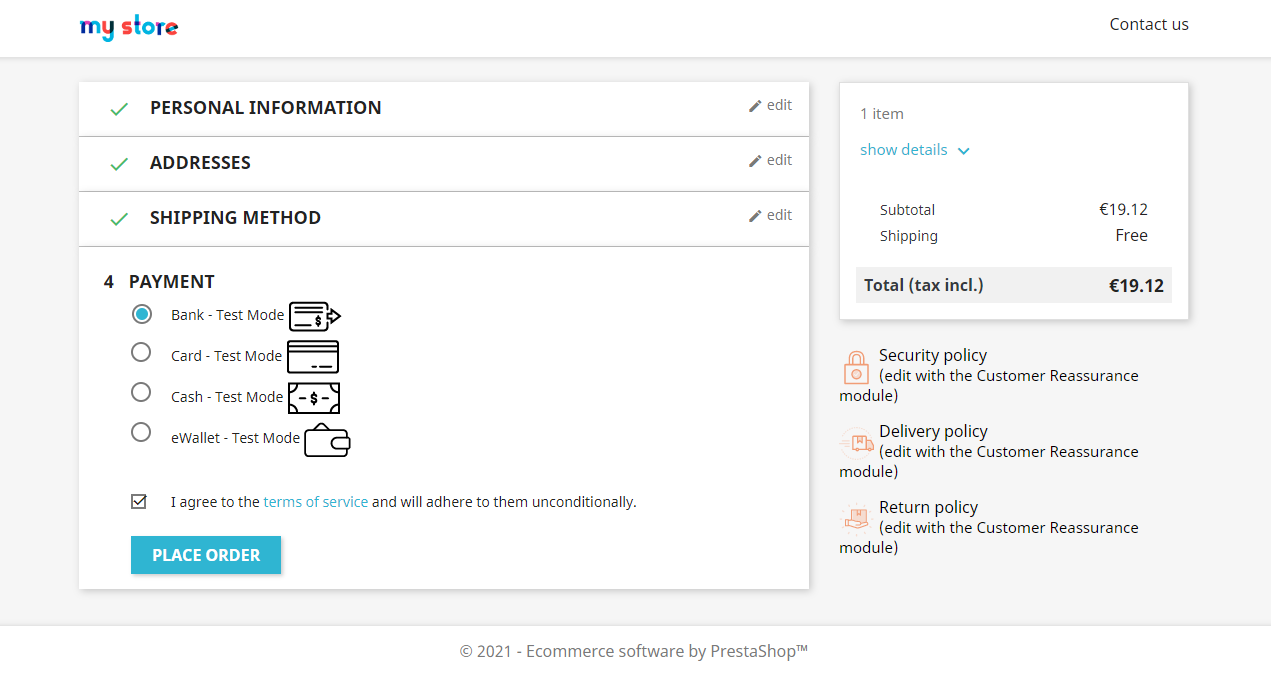
Task: Select the Bank - Test Mode radio button
Action: point(142,314)
